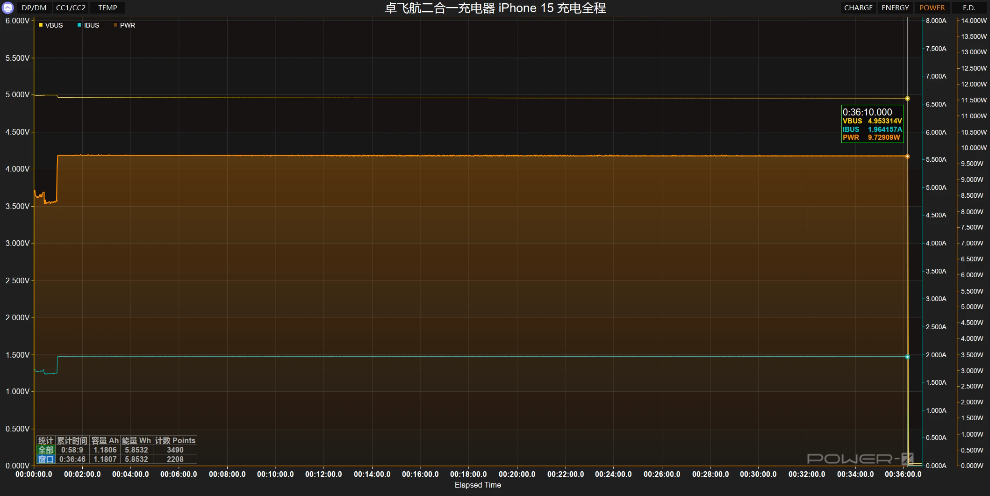Toggle the IBUS series in the legend
The width and height of the screenshot is (990, 496).
88,25
